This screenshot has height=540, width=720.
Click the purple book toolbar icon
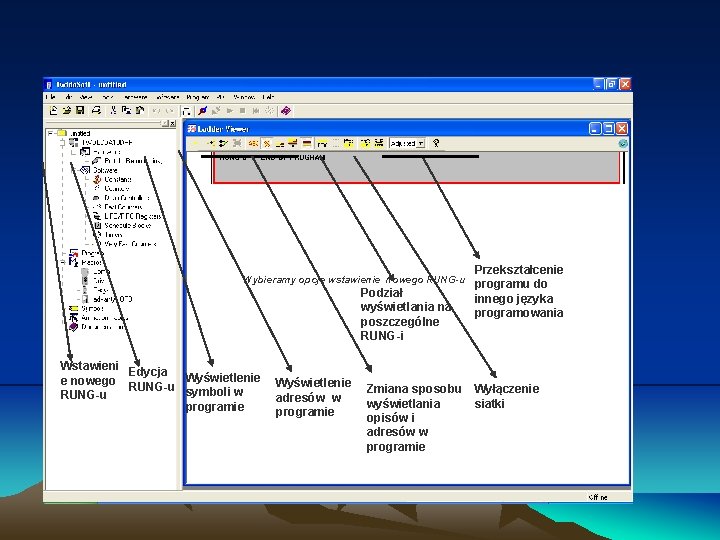286,111
